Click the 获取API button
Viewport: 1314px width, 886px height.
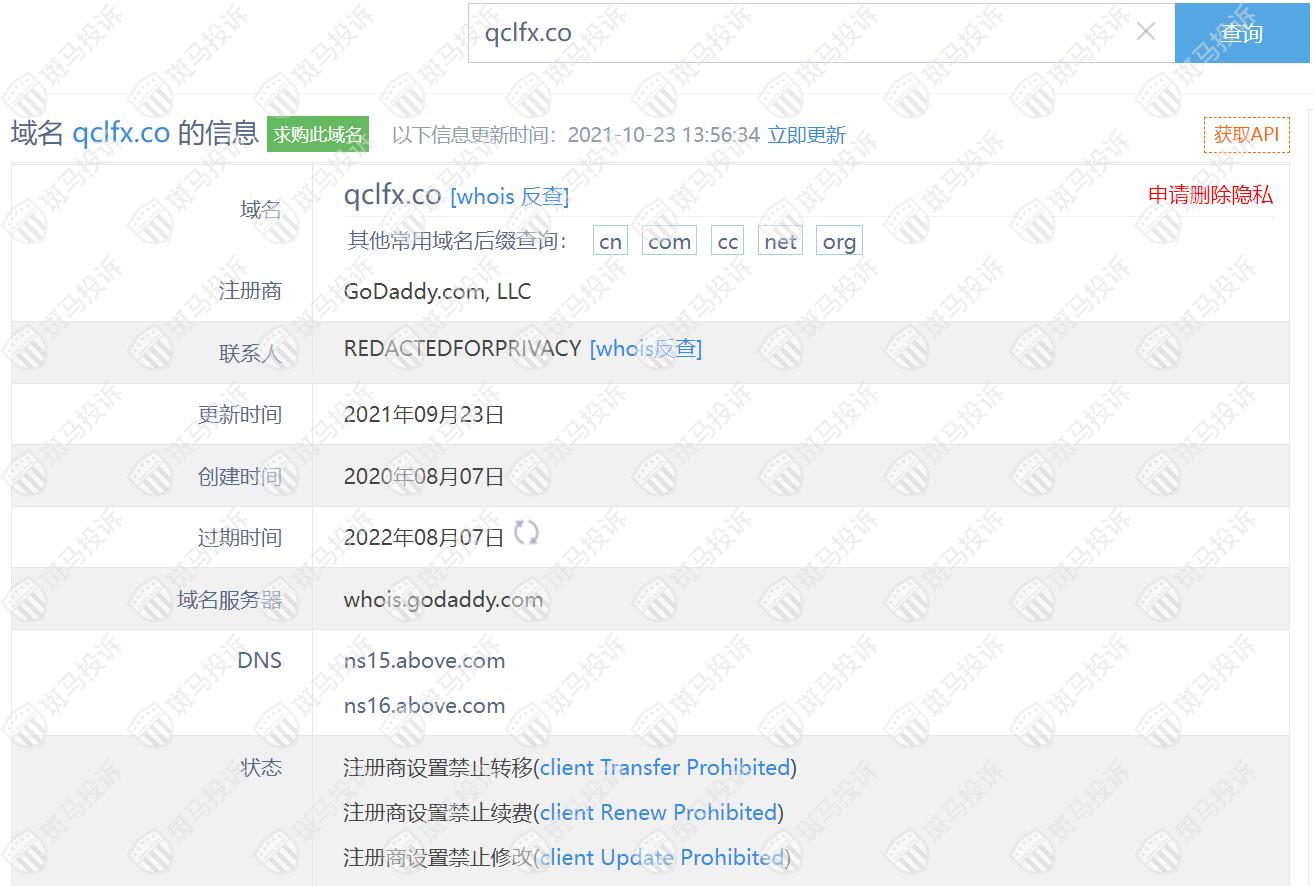[1246, 135]
